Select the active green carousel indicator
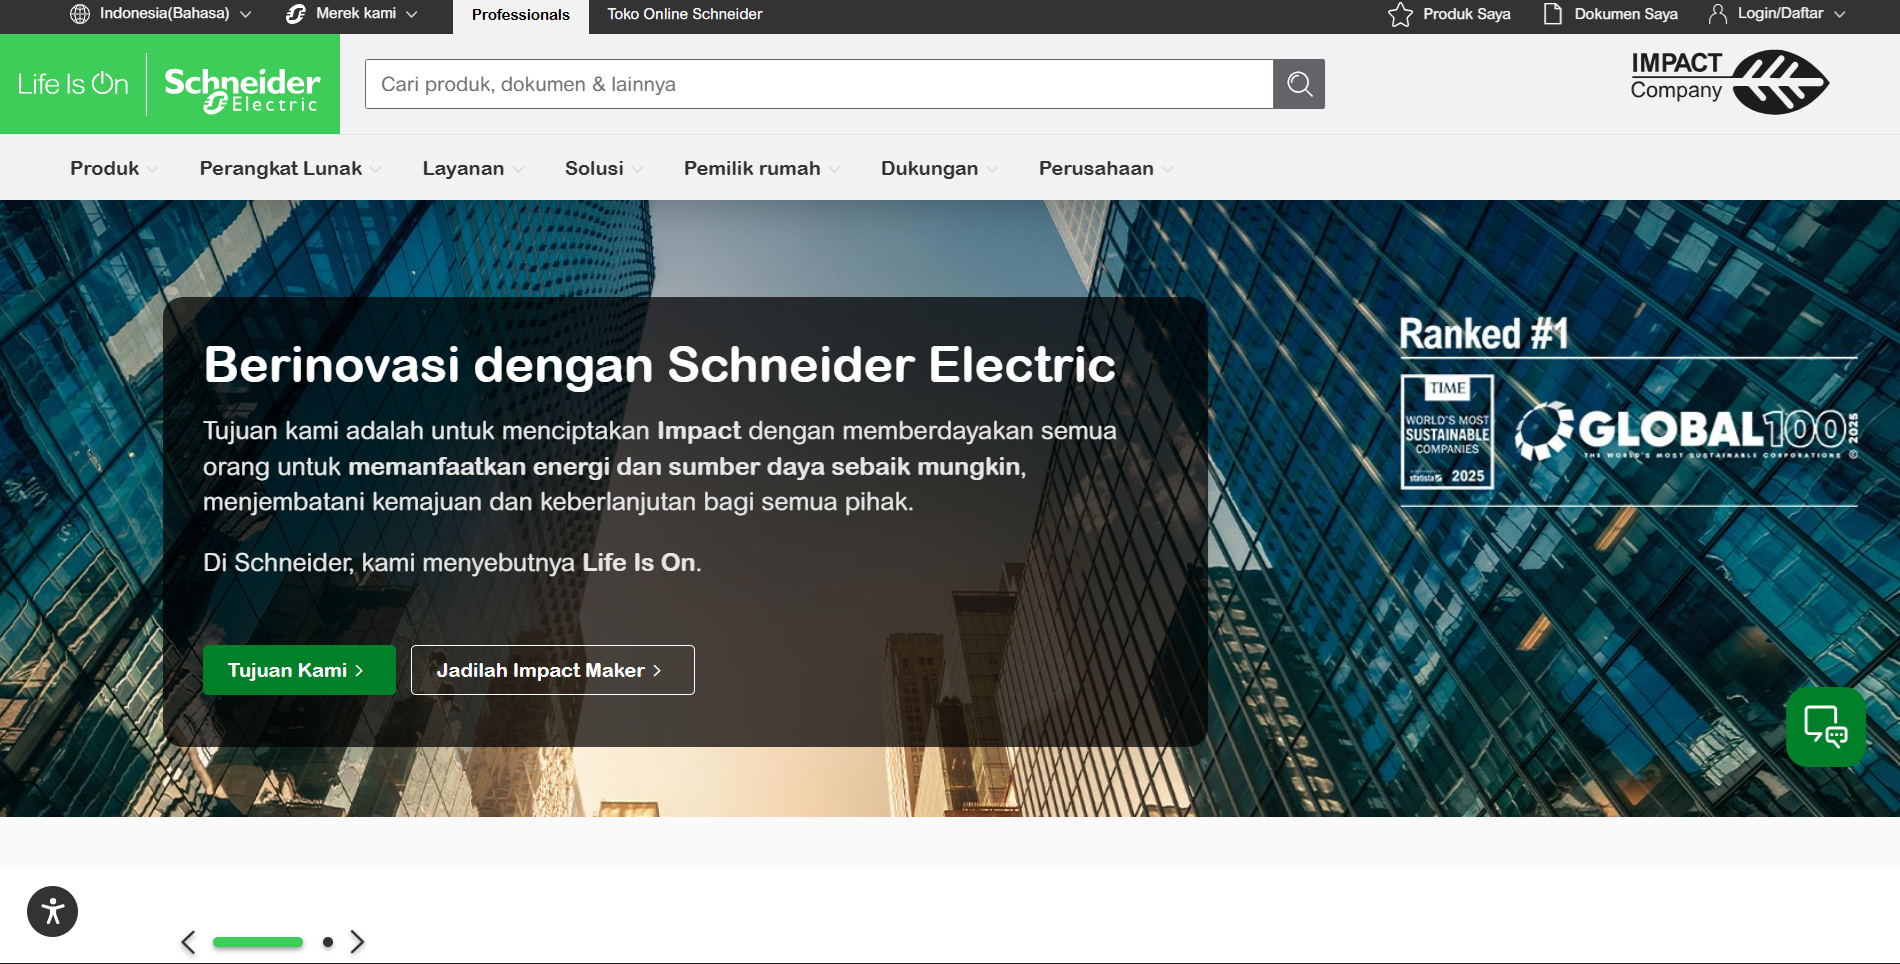The height and width of the screenshot is (964, 1900). (x=258, y=942)
